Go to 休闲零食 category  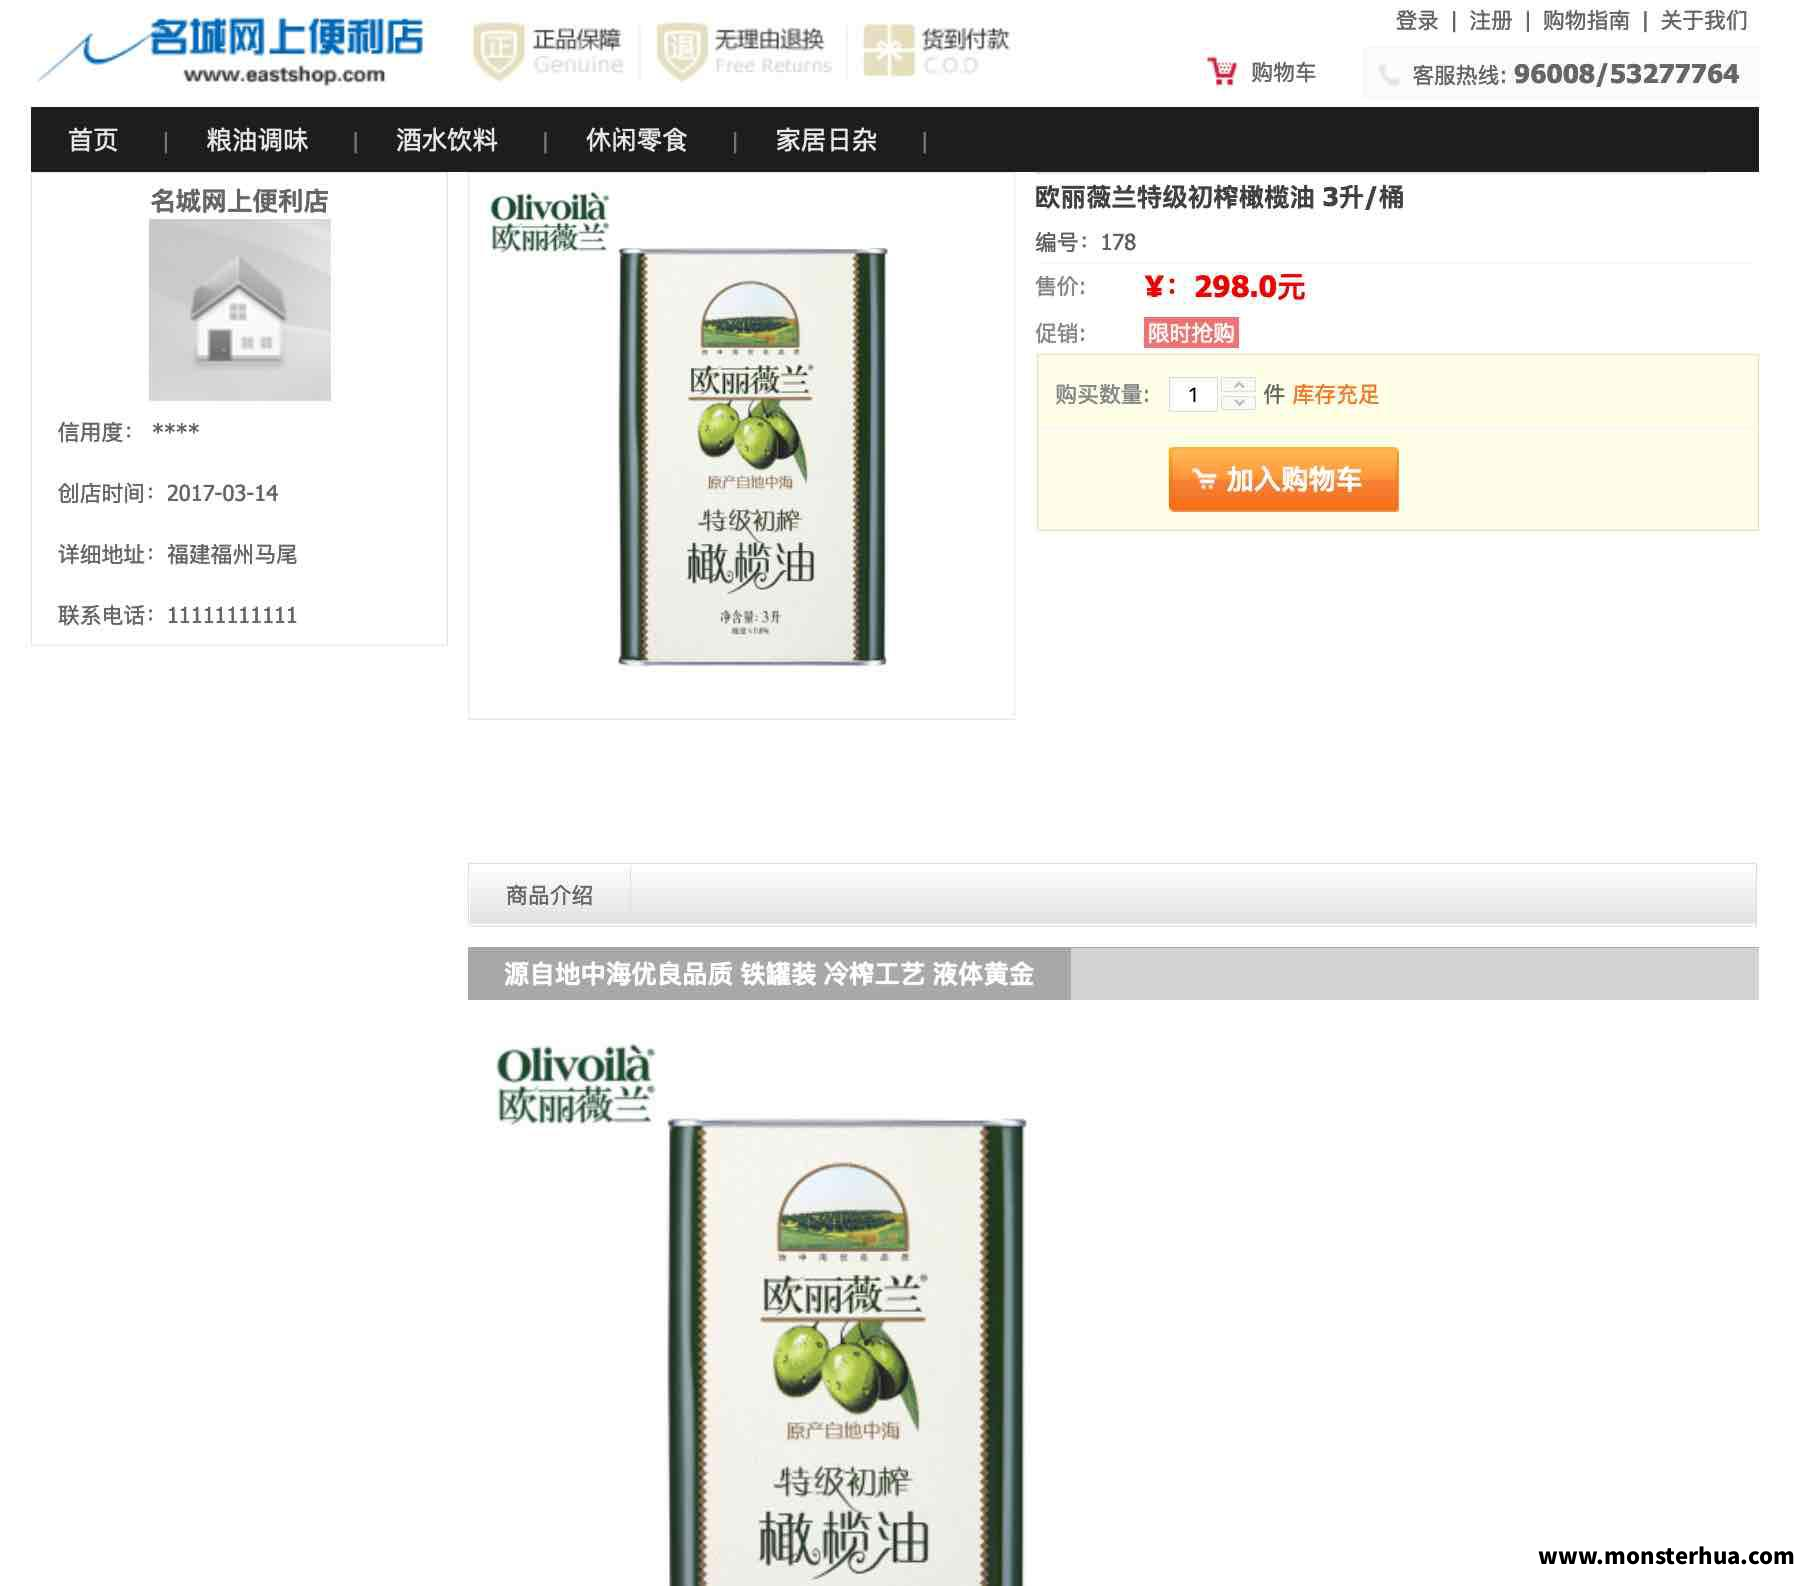tap(636, 140)
